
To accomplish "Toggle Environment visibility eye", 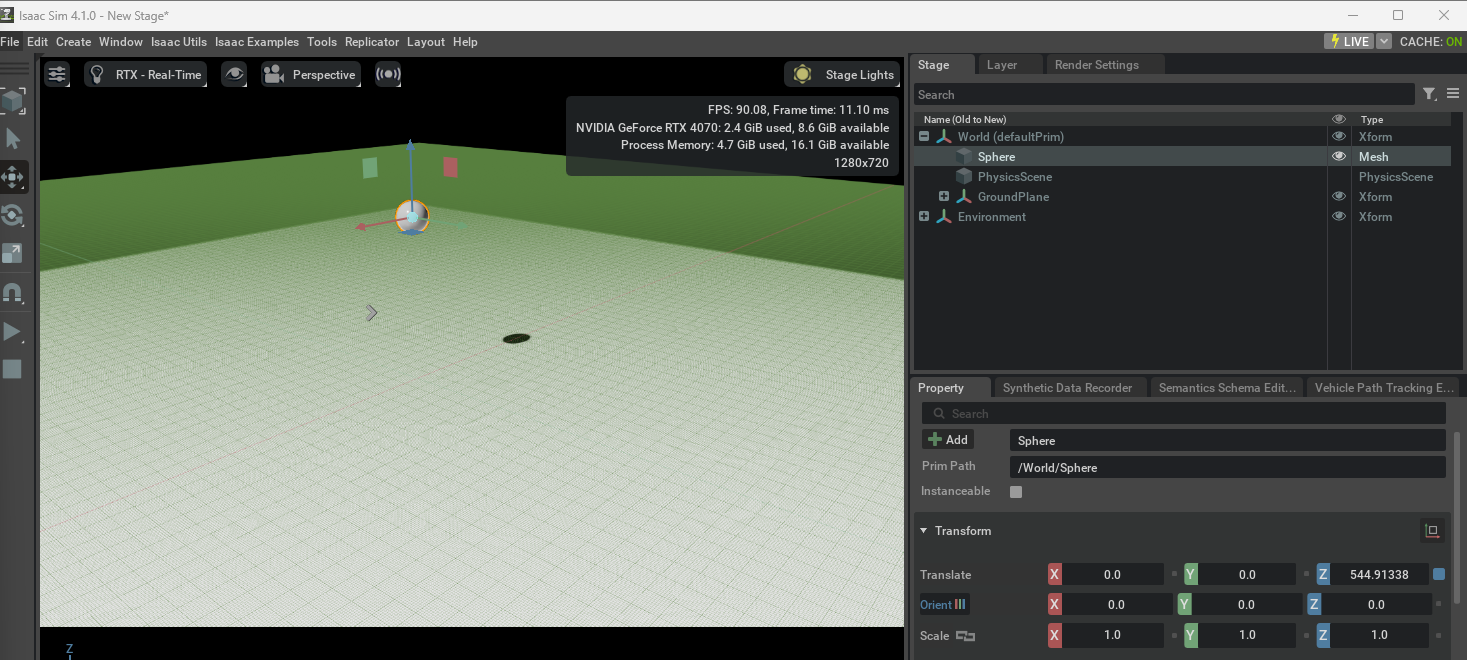I will click(x=1339, y=217).
